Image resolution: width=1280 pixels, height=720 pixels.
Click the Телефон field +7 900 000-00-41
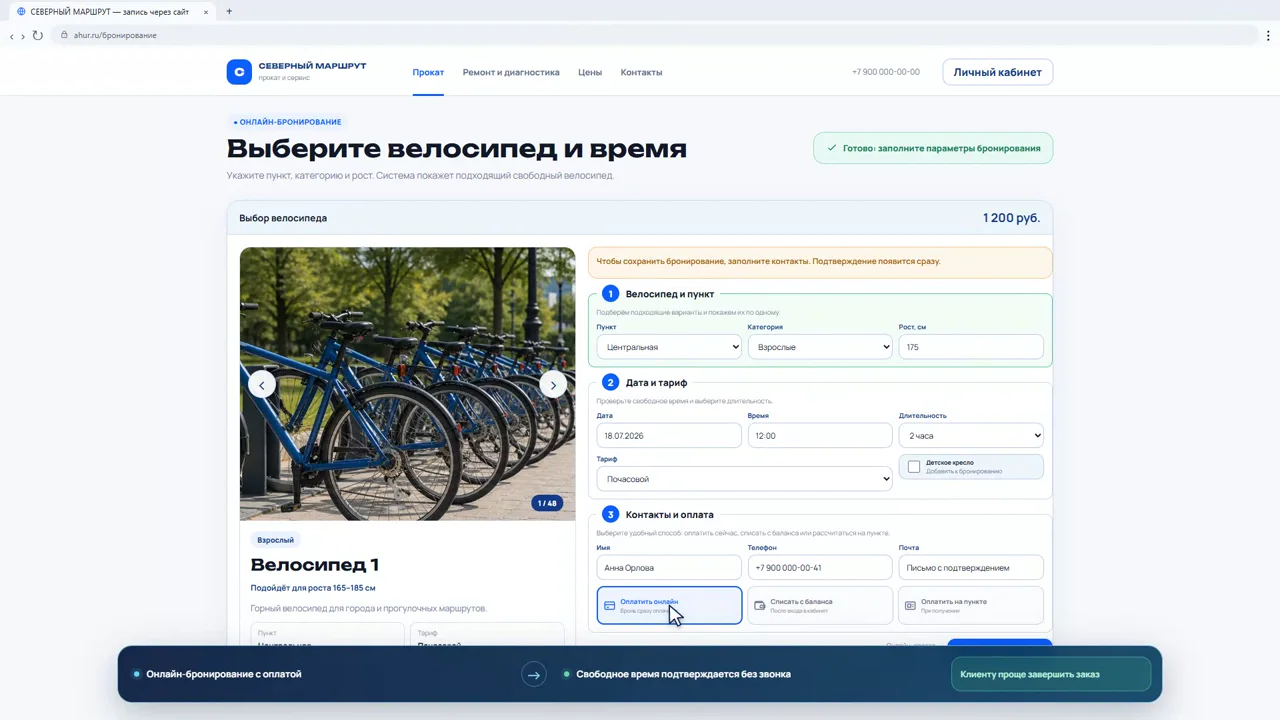[820, 567]
